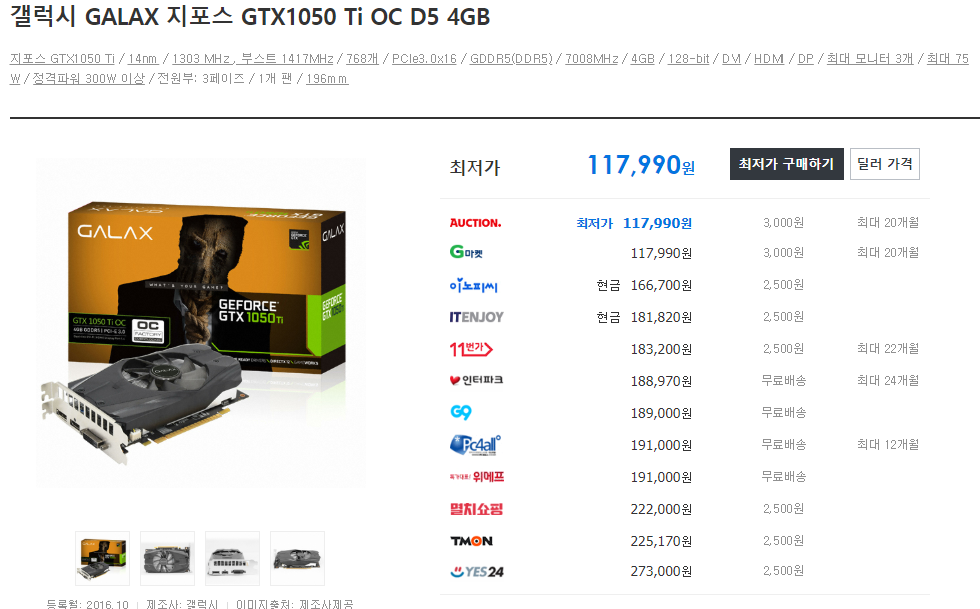Select first thumbnail showing GALAX box
The height and width of the screenshot is (609, 980).
click(x=102, y=558)
